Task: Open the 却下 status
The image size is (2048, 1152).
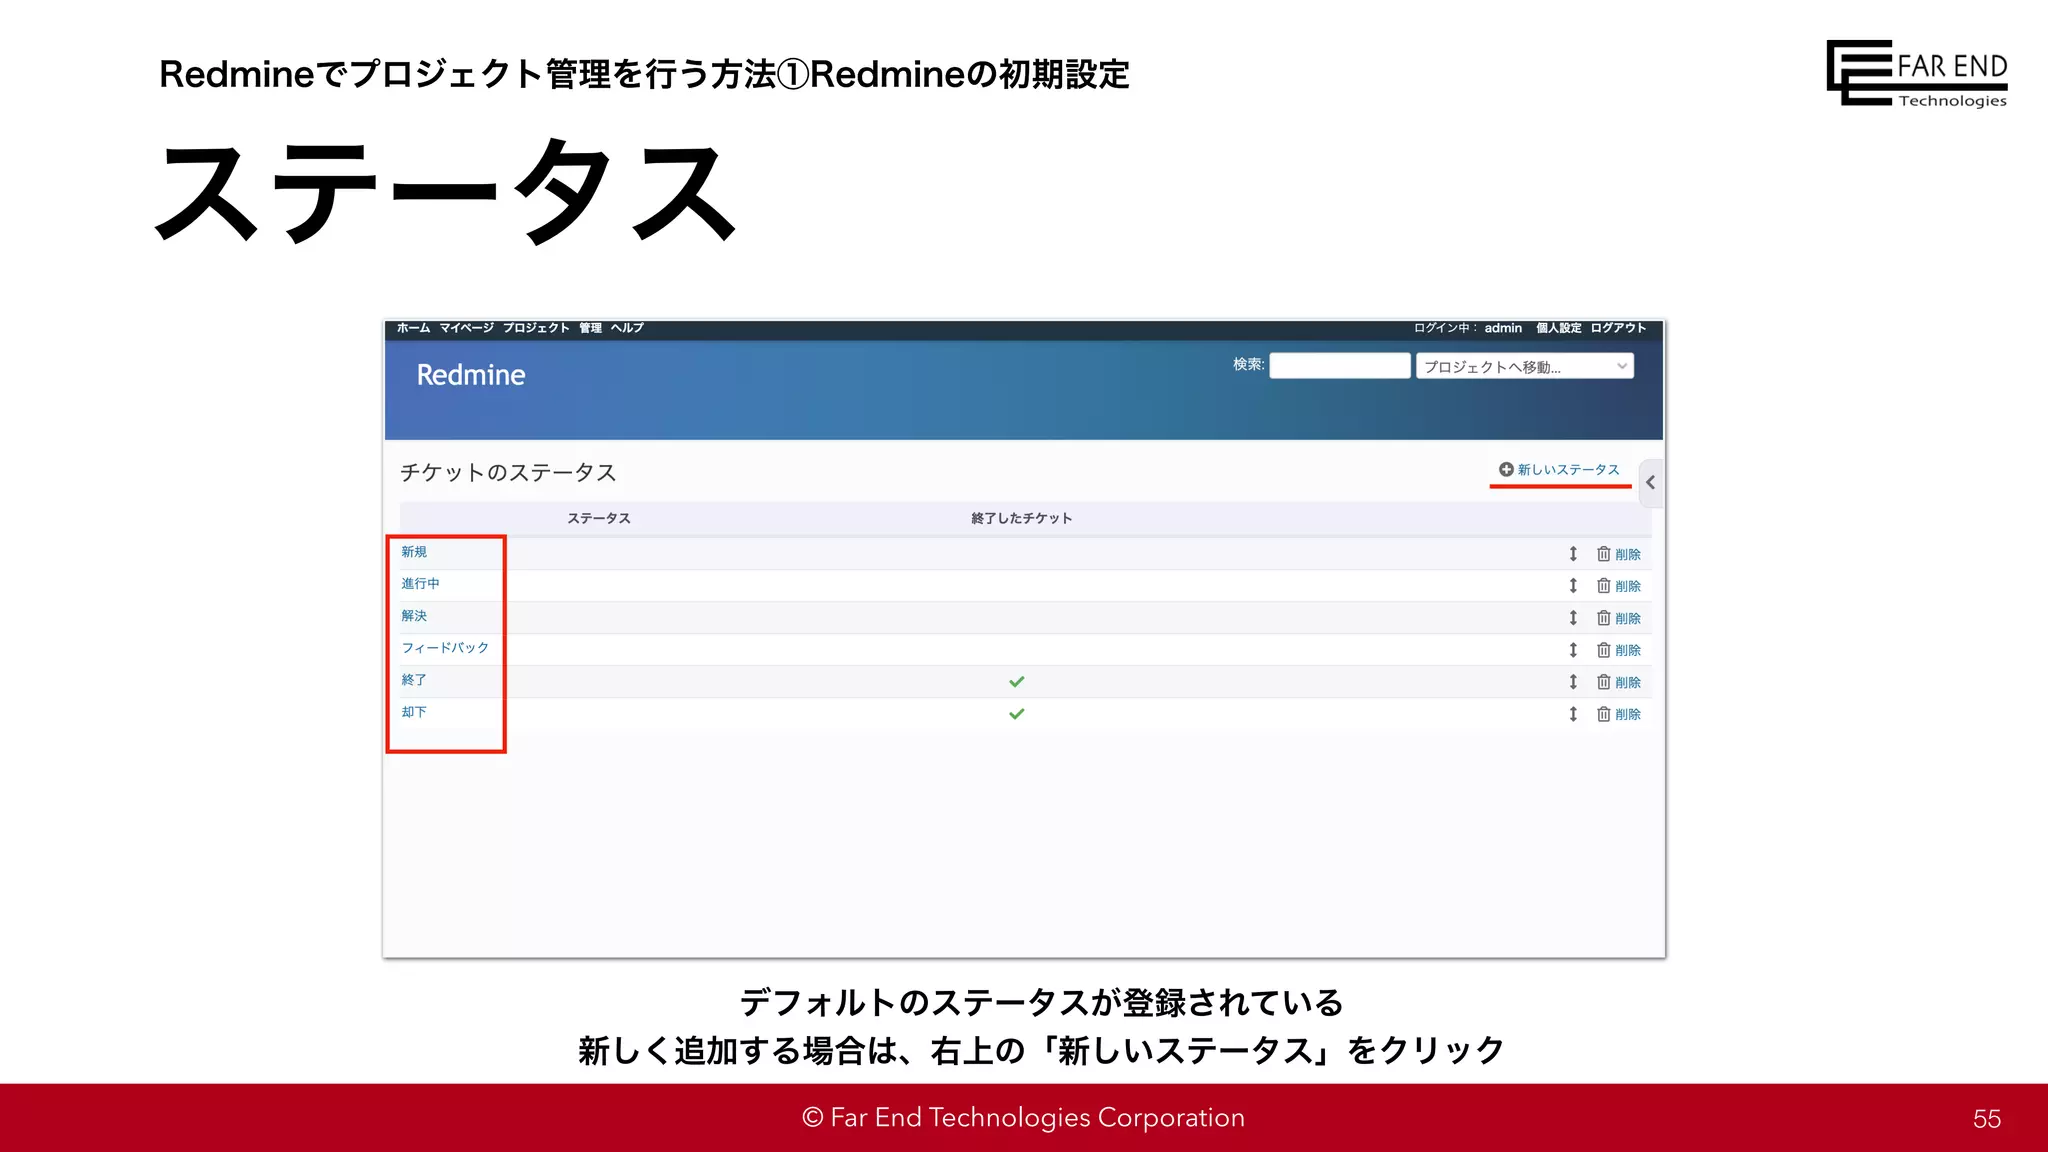Action: pyautogui.click(x=414, y=712)
